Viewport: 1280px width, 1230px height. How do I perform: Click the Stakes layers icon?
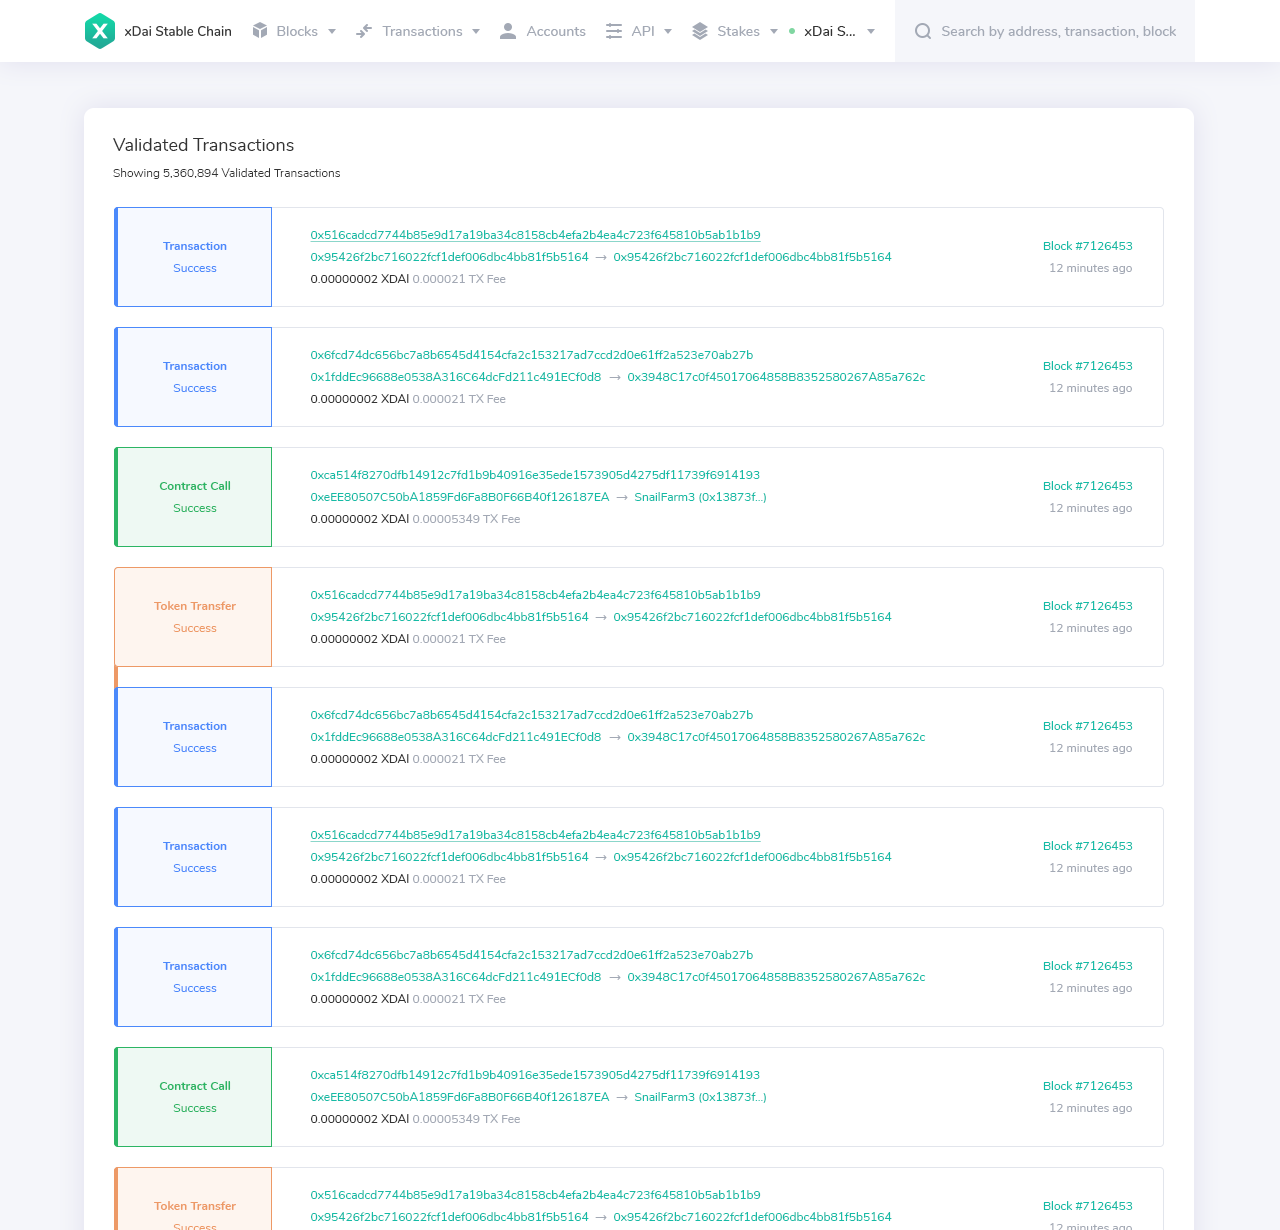click(x=700, y=31)
